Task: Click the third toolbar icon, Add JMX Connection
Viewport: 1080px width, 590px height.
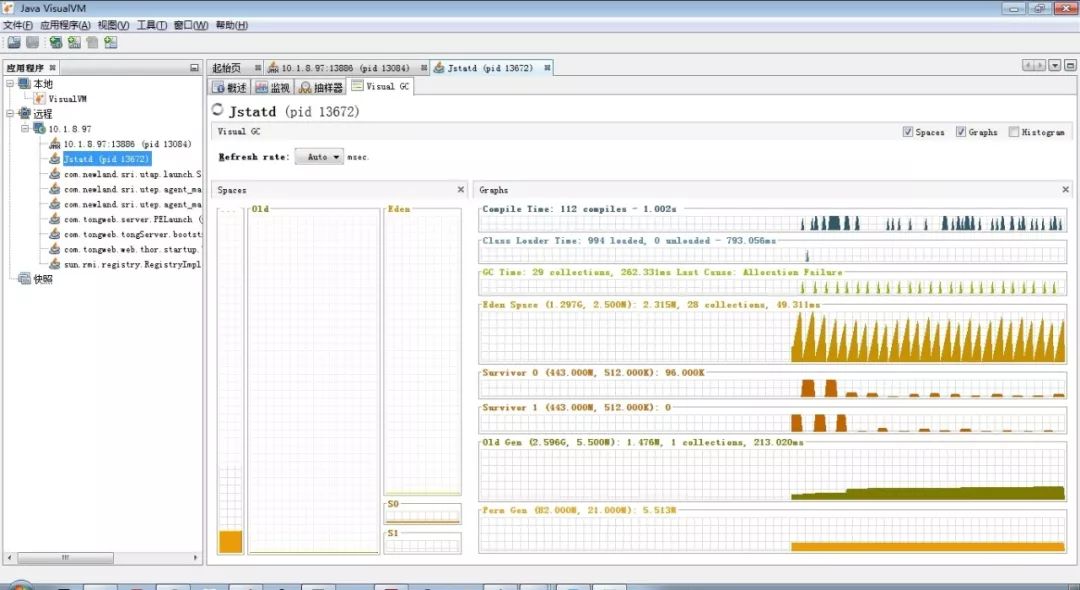Action: pos(56,42)
